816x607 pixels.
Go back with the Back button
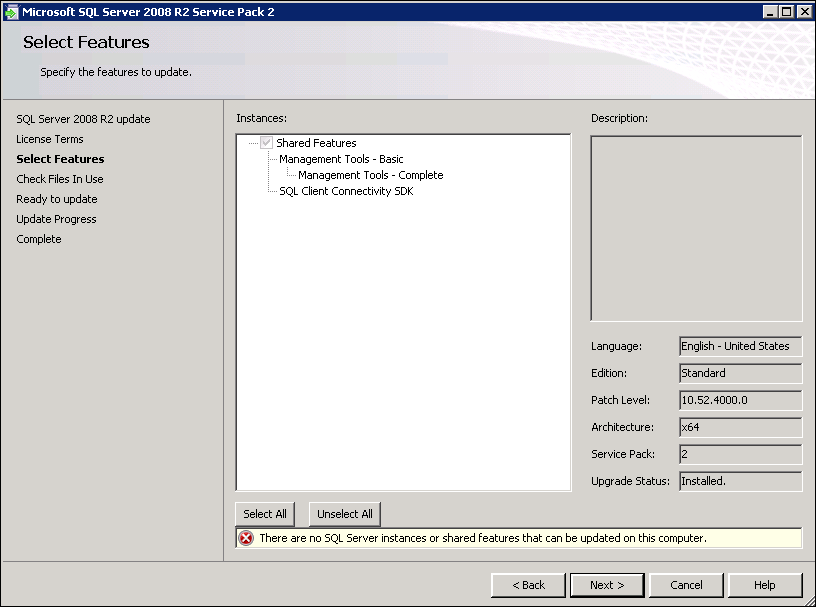(x=528, y=585)
